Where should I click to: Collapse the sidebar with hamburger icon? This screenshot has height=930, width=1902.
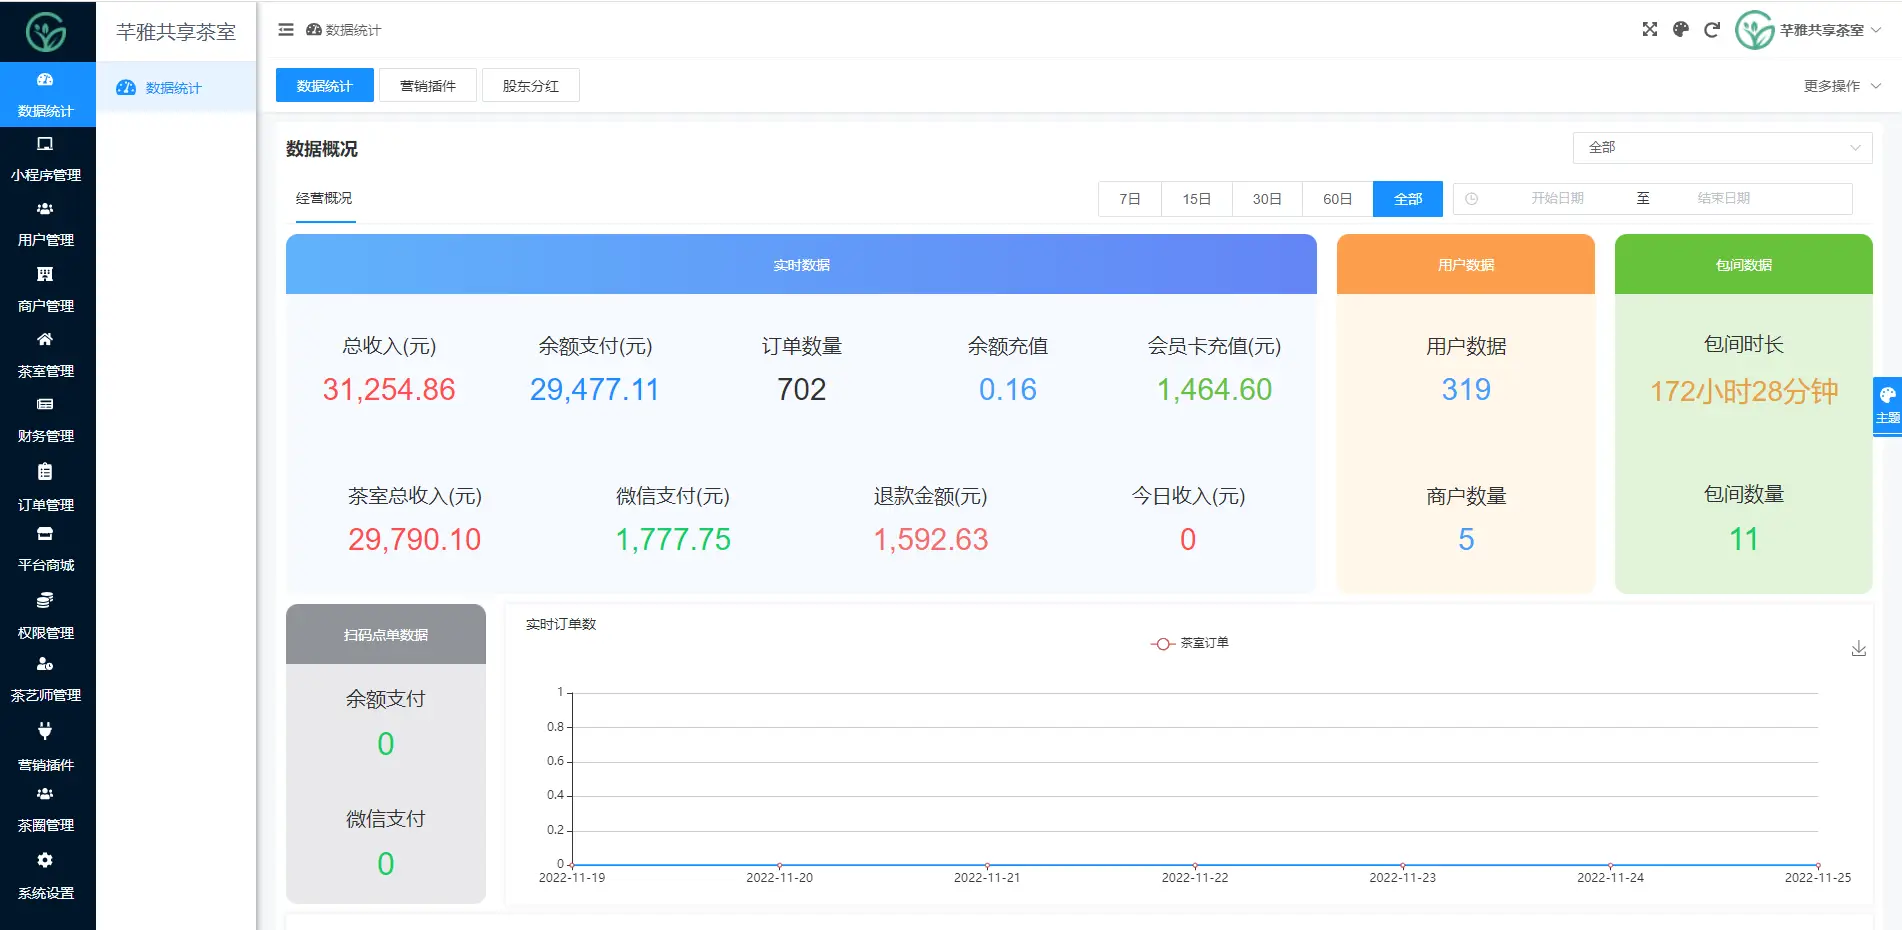(286, 30)
